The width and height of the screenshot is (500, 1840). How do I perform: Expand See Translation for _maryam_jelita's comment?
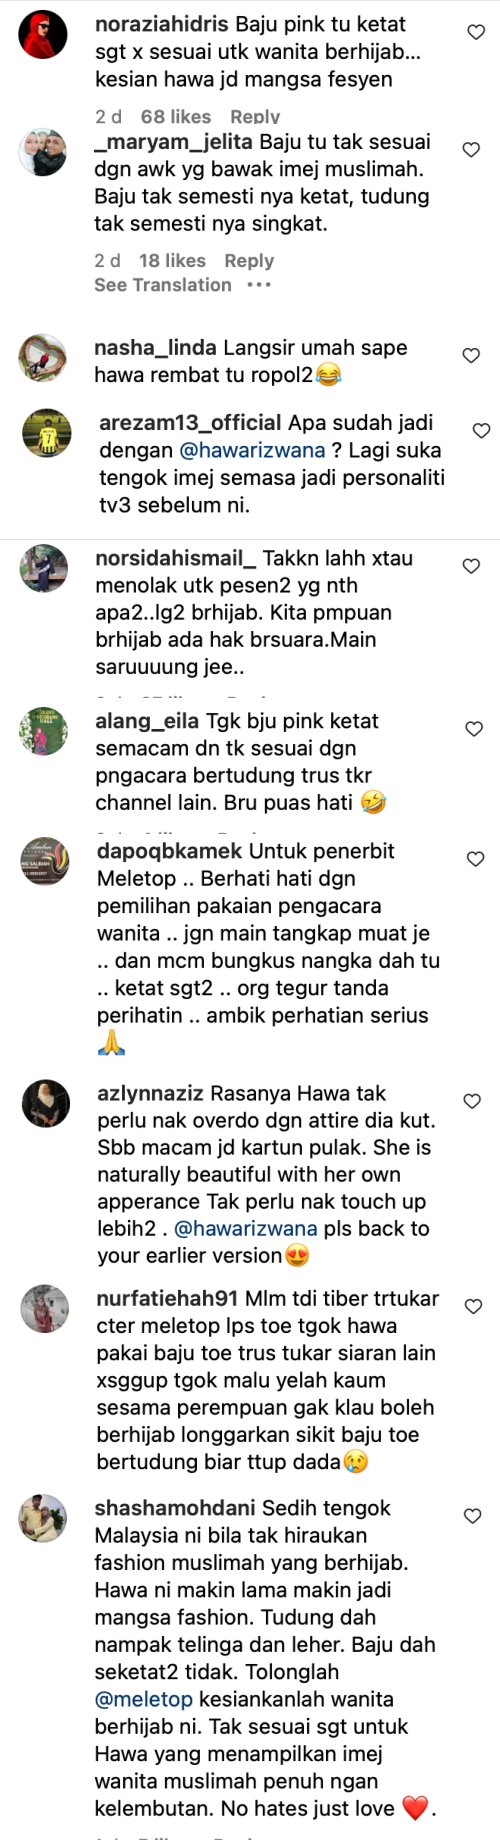coord(163,285)
